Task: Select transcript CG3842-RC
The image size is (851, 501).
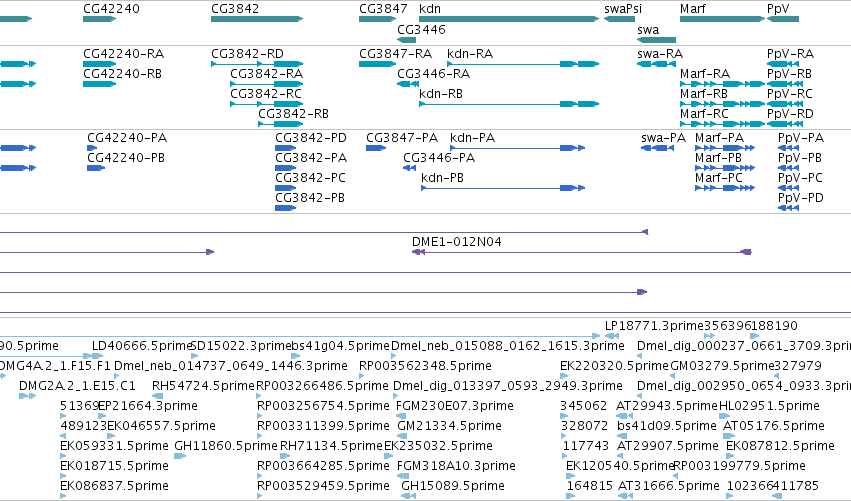Action: tap(266, 104)
